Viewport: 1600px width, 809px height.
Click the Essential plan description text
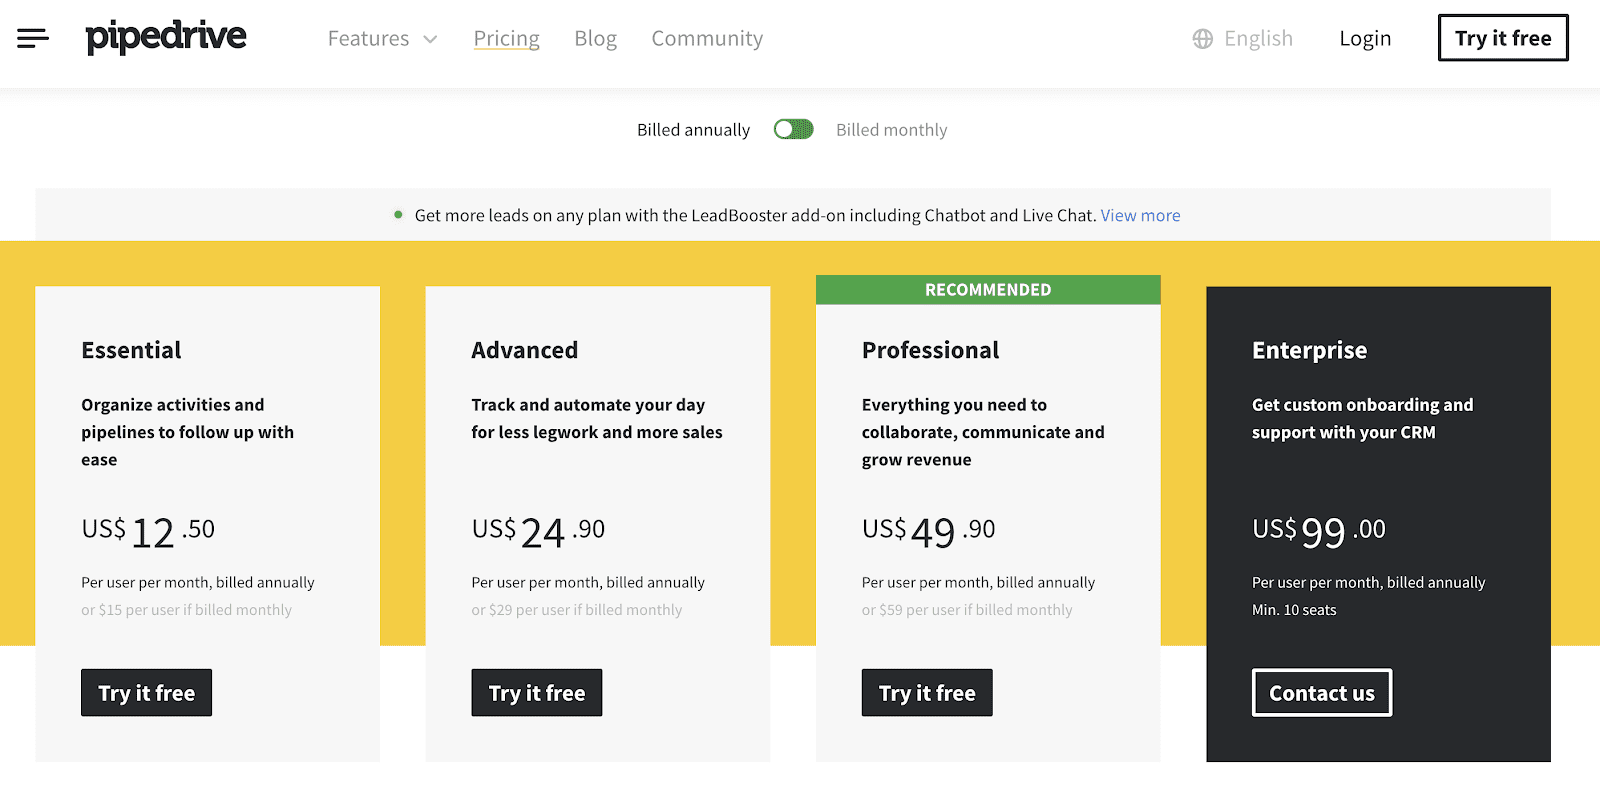[x=188, y=432]
